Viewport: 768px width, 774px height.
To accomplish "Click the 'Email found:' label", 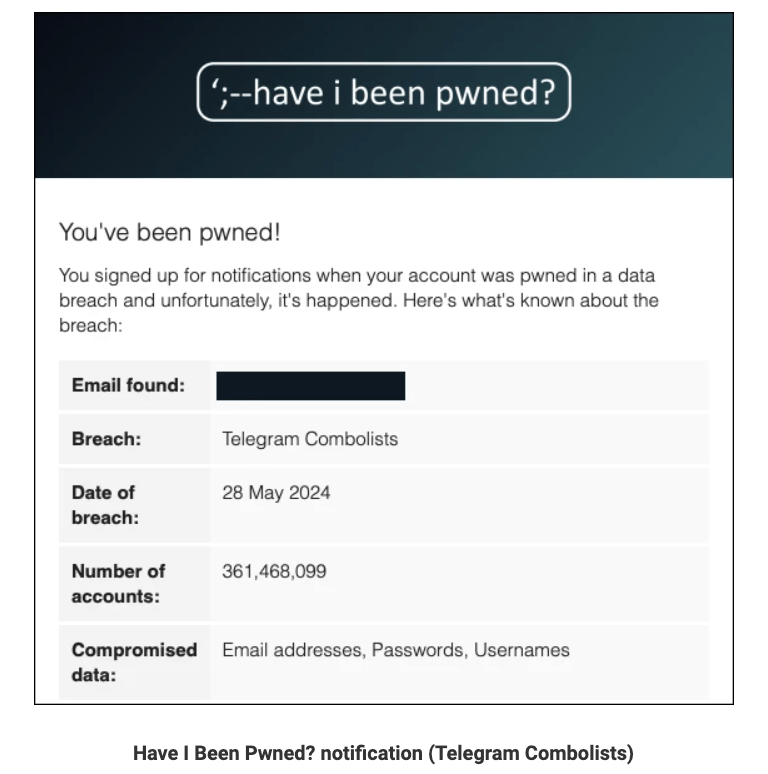I will click(128, 386).
